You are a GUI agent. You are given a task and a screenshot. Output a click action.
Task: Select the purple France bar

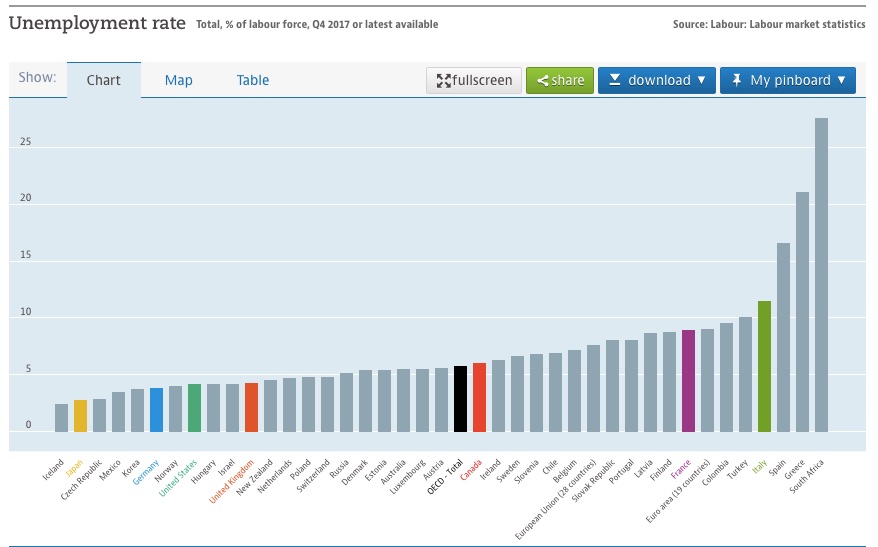click(688, 381)
